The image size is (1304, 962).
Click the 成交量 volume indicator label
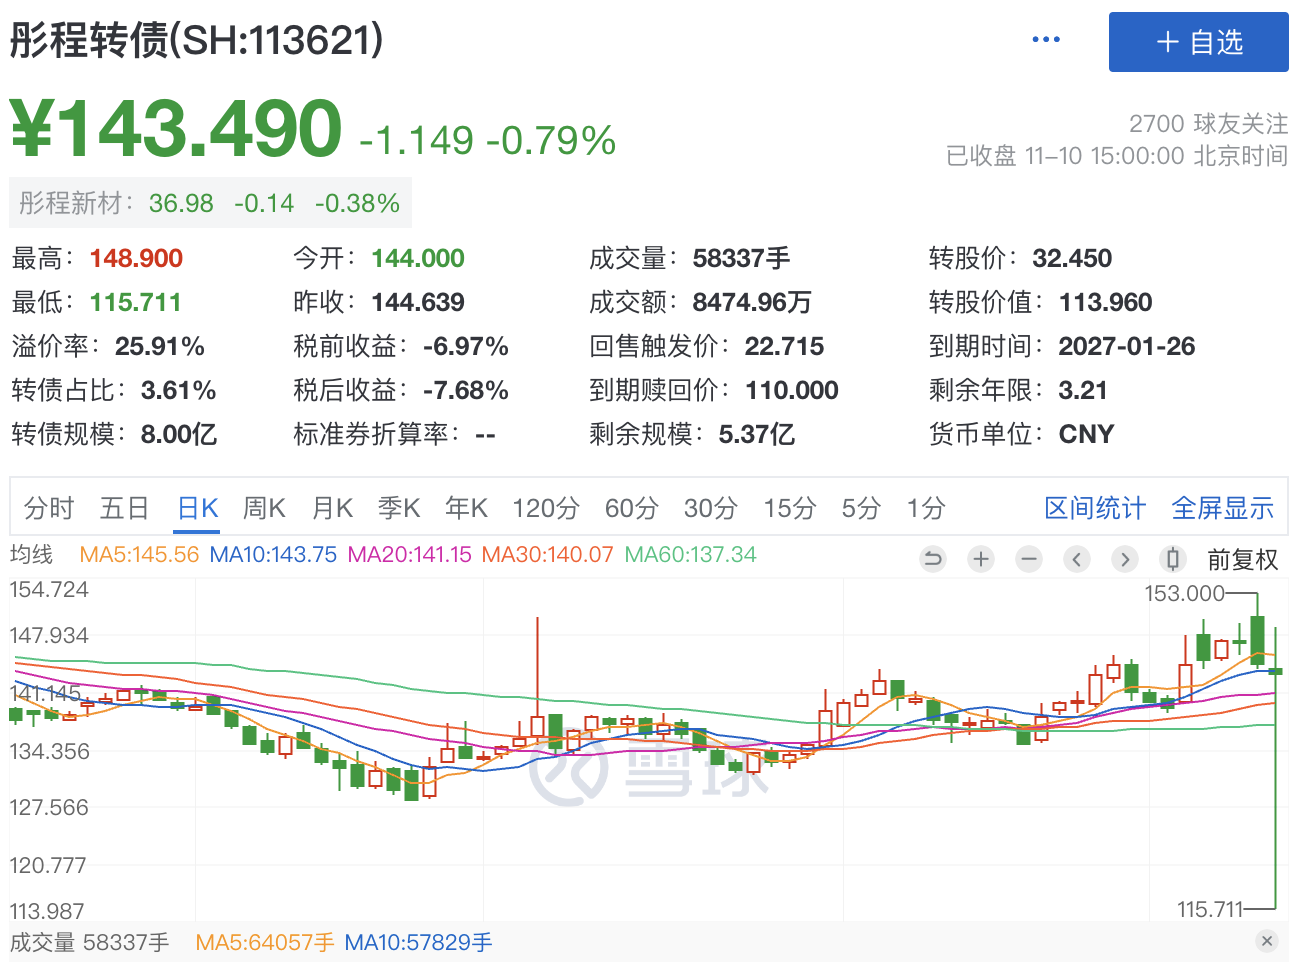pyautogui.click(x=42, y=942)
